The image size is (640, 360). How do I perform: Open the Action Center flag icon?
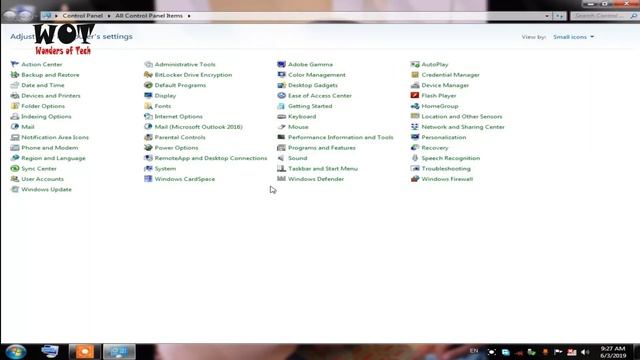click(15, 64)
